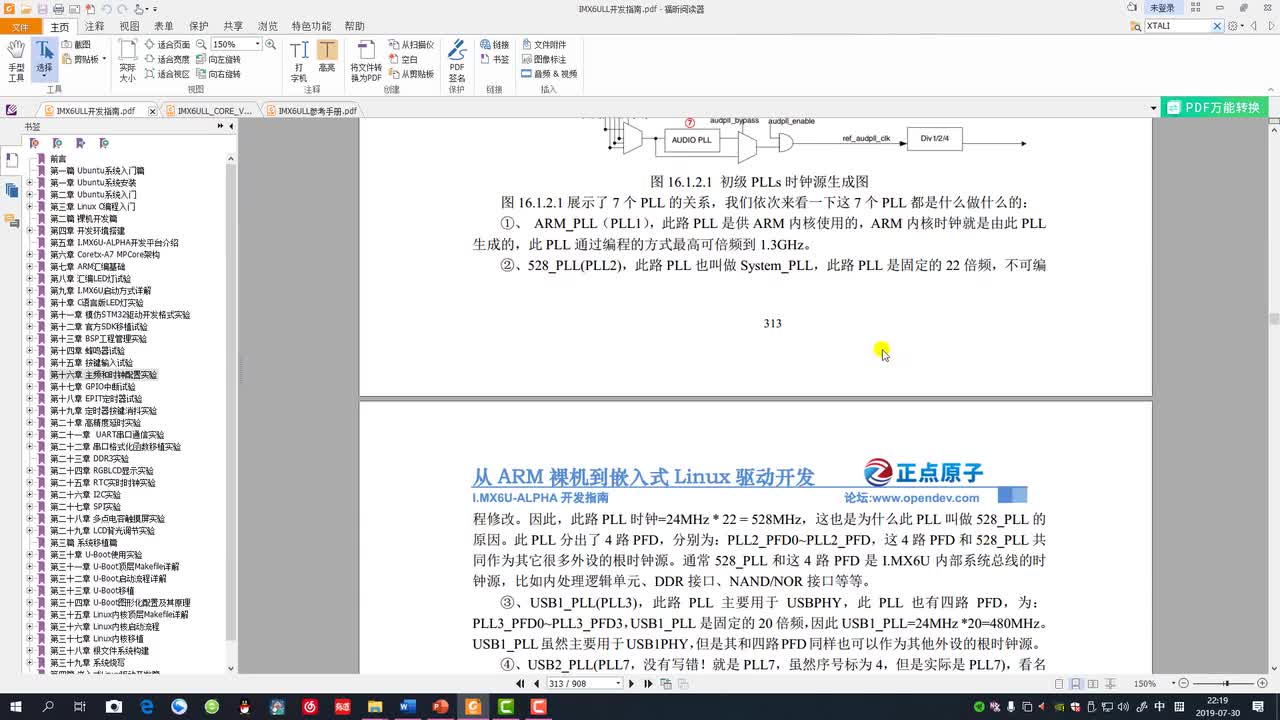Open the Comments side panel icon

(11, 220)
